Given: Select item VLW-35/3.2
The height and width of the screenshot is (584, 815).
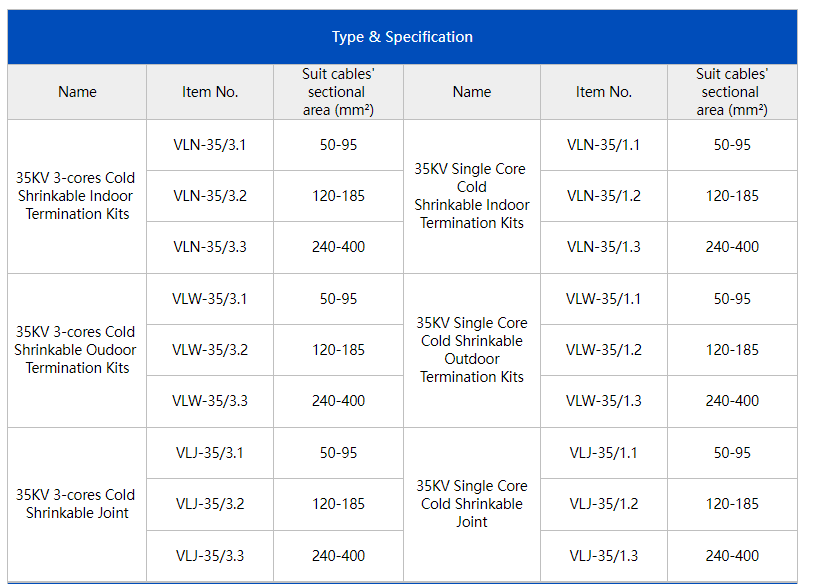Looking at the screenshot, I should (209, 350).
